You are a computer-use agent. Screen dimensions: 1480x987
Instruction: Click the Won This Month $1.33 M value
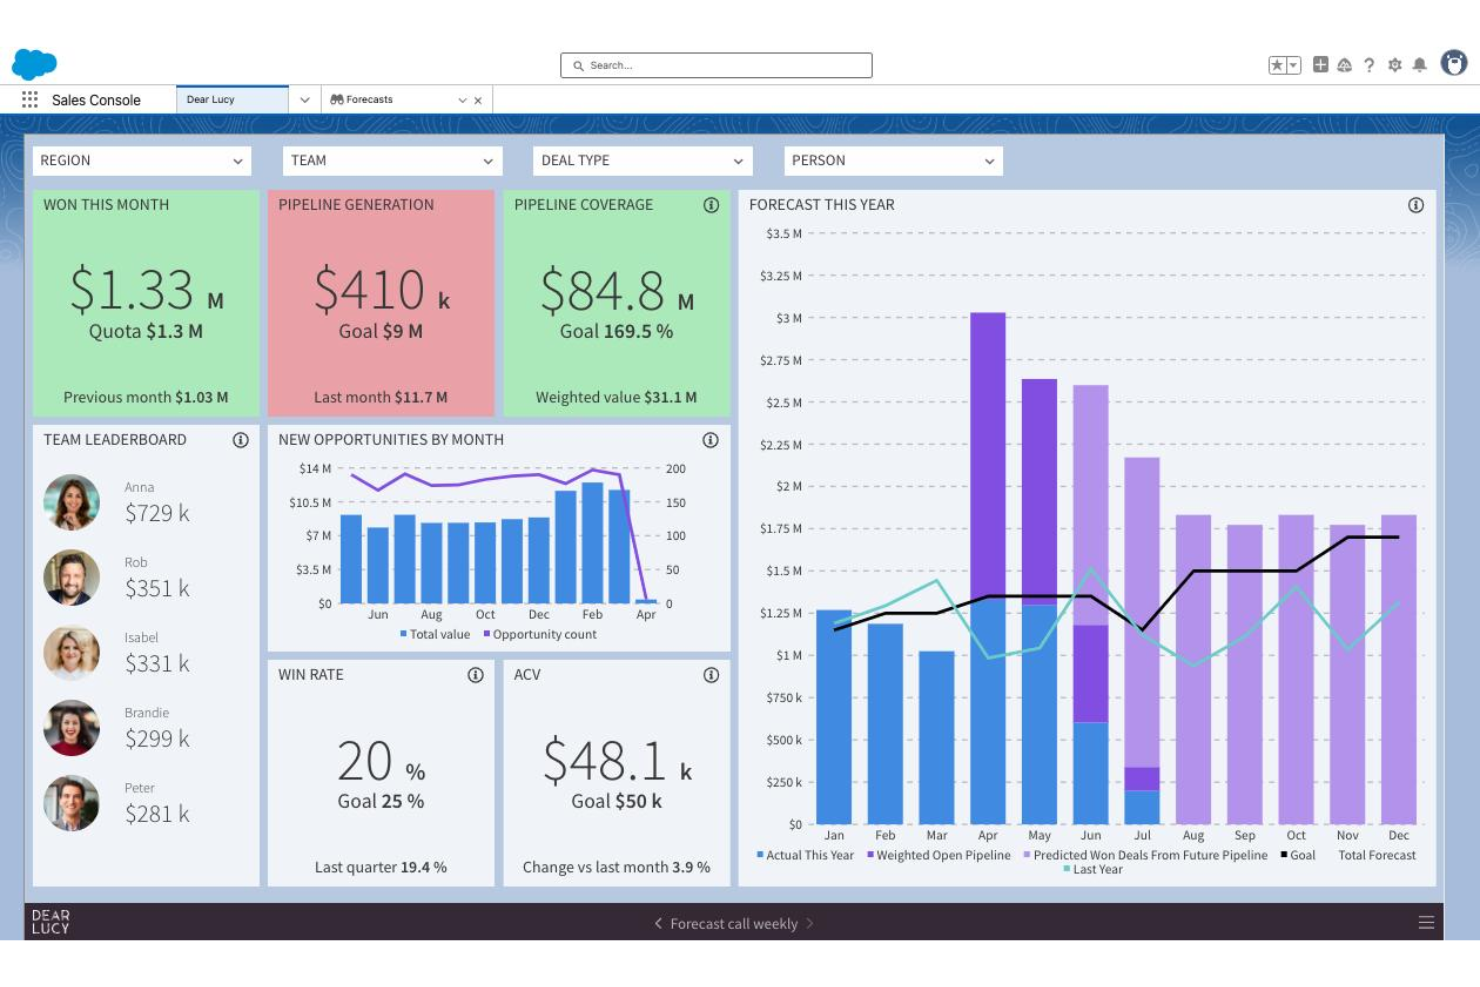click(x=146, y=290)
